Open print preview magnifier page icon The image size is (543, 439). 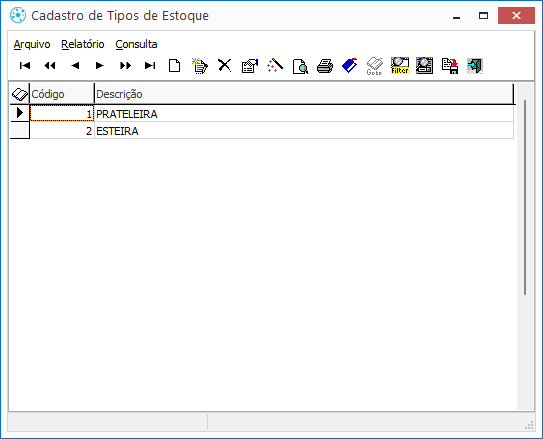300,66
